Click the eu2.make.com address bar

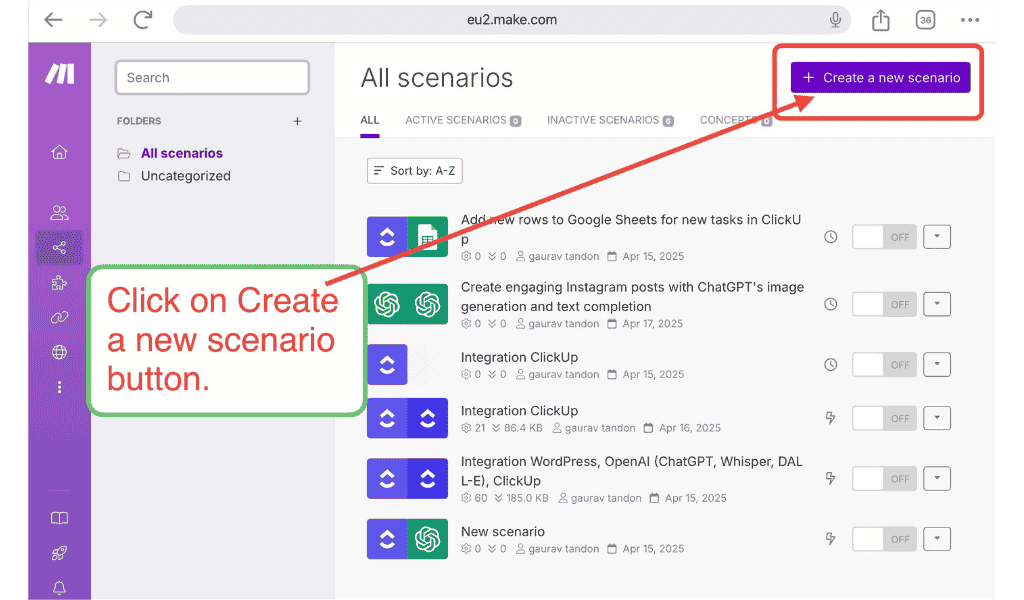tap(512, 20)
